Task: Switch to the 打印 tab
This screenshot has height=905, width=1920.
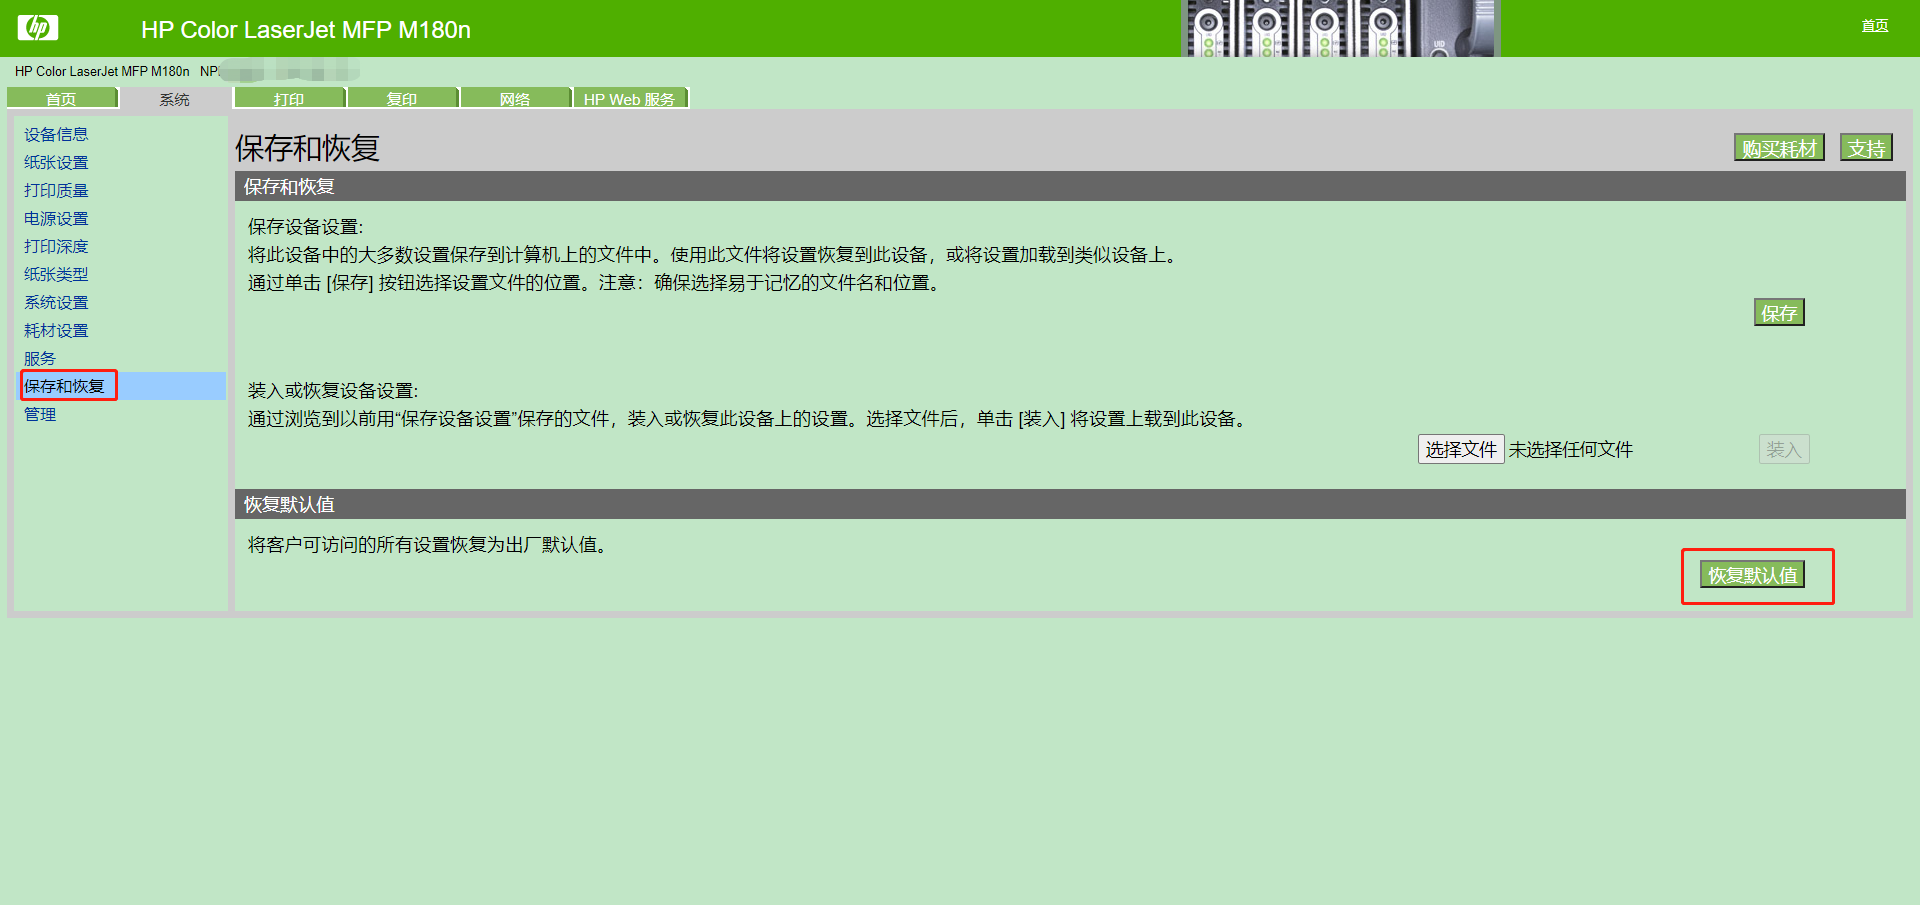Action: coord(289,98)
